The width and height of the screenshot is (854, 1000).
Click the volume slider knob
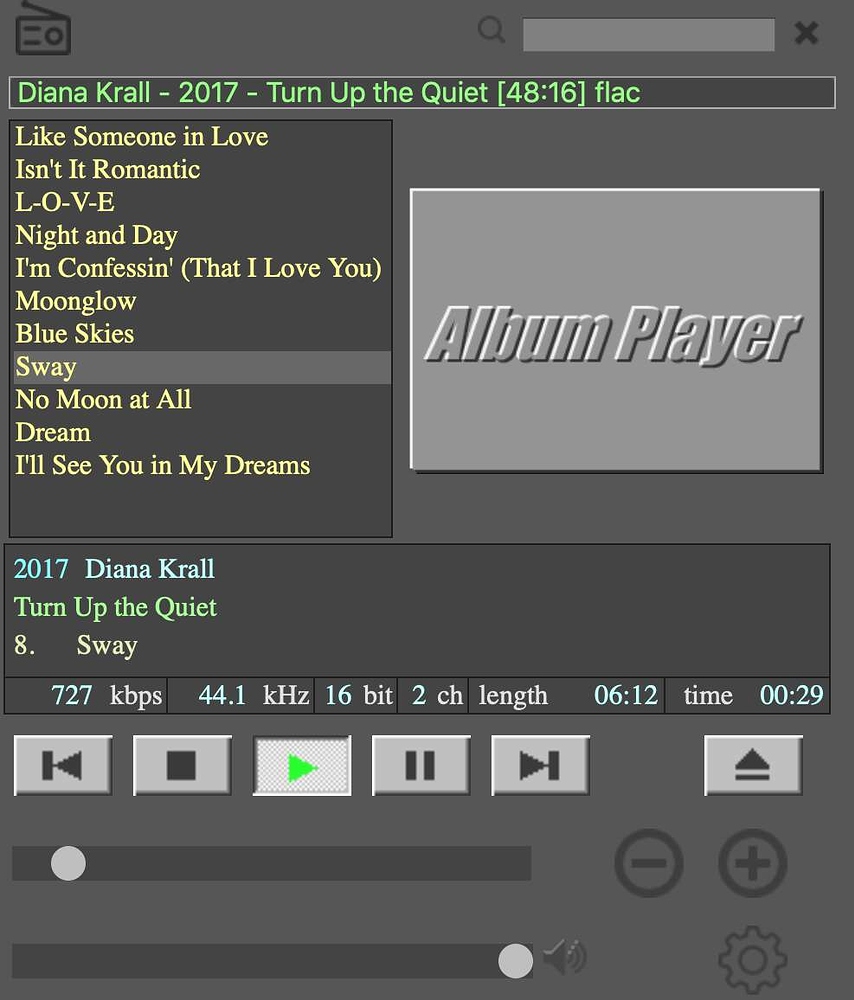tap(515, 960)
